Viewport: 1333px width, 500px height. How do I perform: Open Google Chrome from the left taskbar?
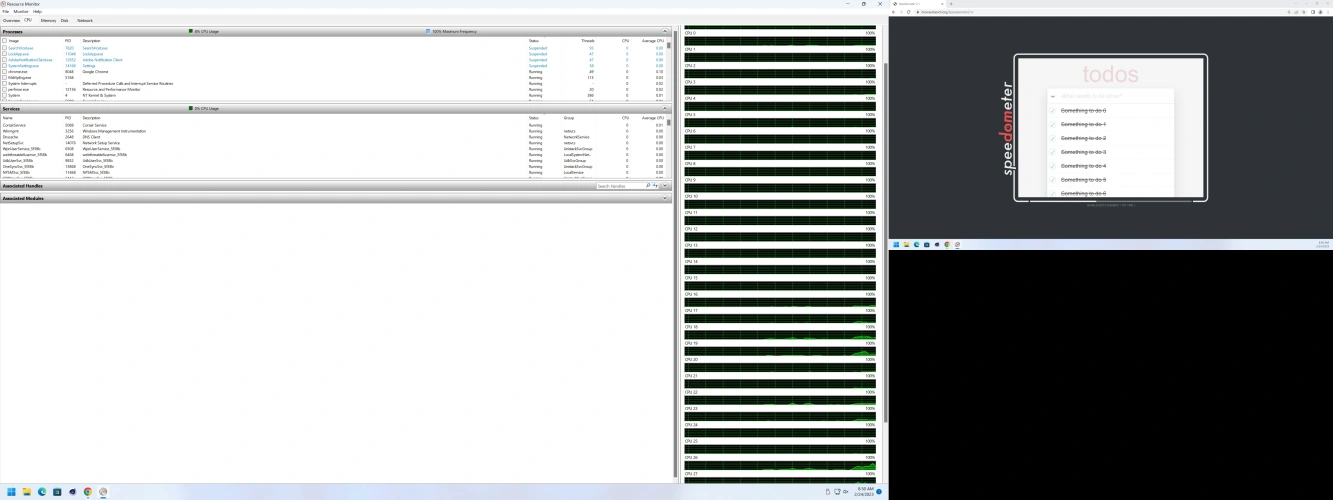(88, 492)
